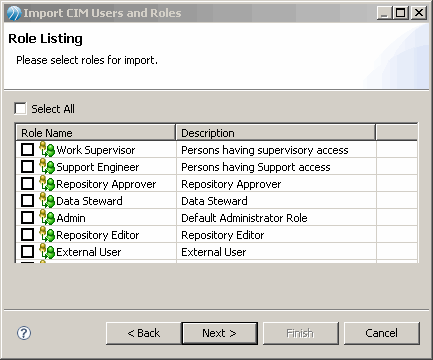This screenshot has width=433, height=360.
Task: Return with the Back button
Action: click(144, 333)
